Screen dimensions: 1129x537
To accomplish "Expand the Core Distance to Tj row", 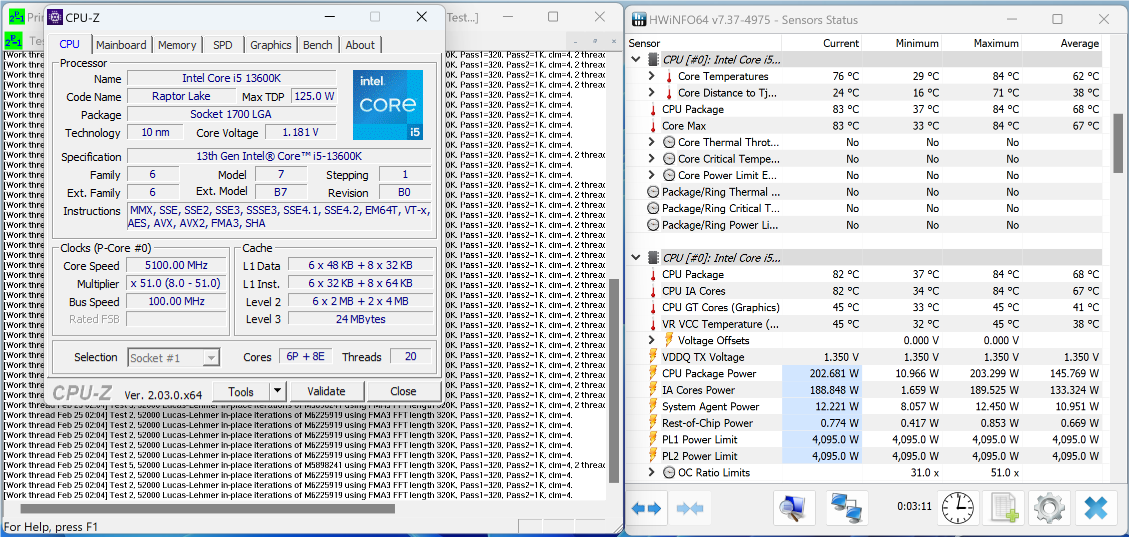I will click(652, 93).
